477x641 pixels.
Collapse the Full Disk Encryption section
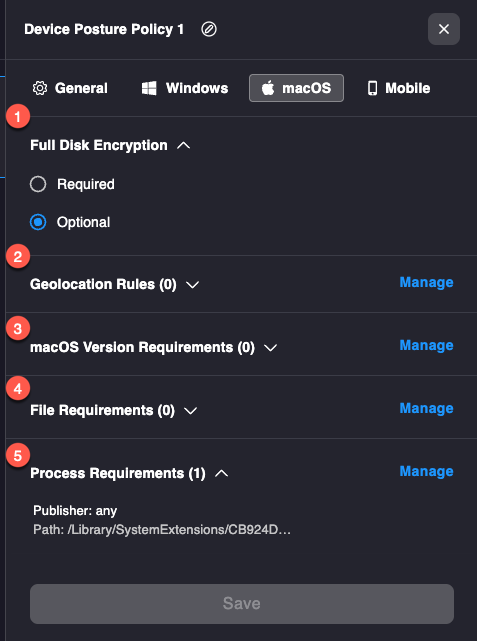(x=184, y=146)
